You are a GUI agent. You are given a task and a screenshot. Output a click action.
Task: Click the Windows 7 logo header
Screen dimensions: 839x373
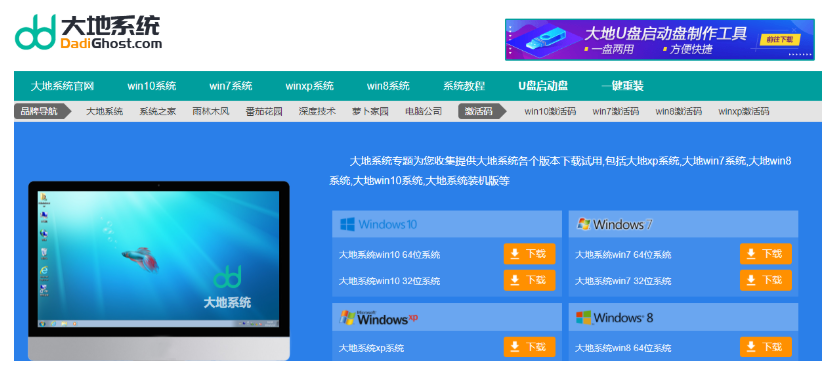[x=615, y=224]
